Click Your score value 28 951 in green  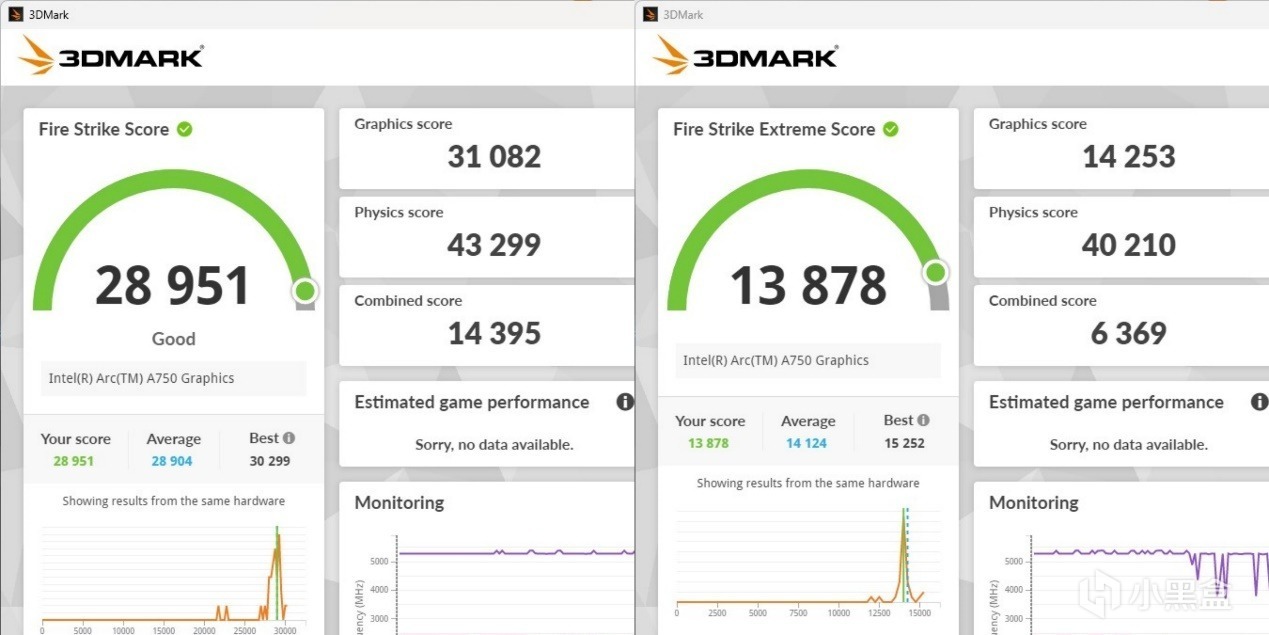coord(73,461)
